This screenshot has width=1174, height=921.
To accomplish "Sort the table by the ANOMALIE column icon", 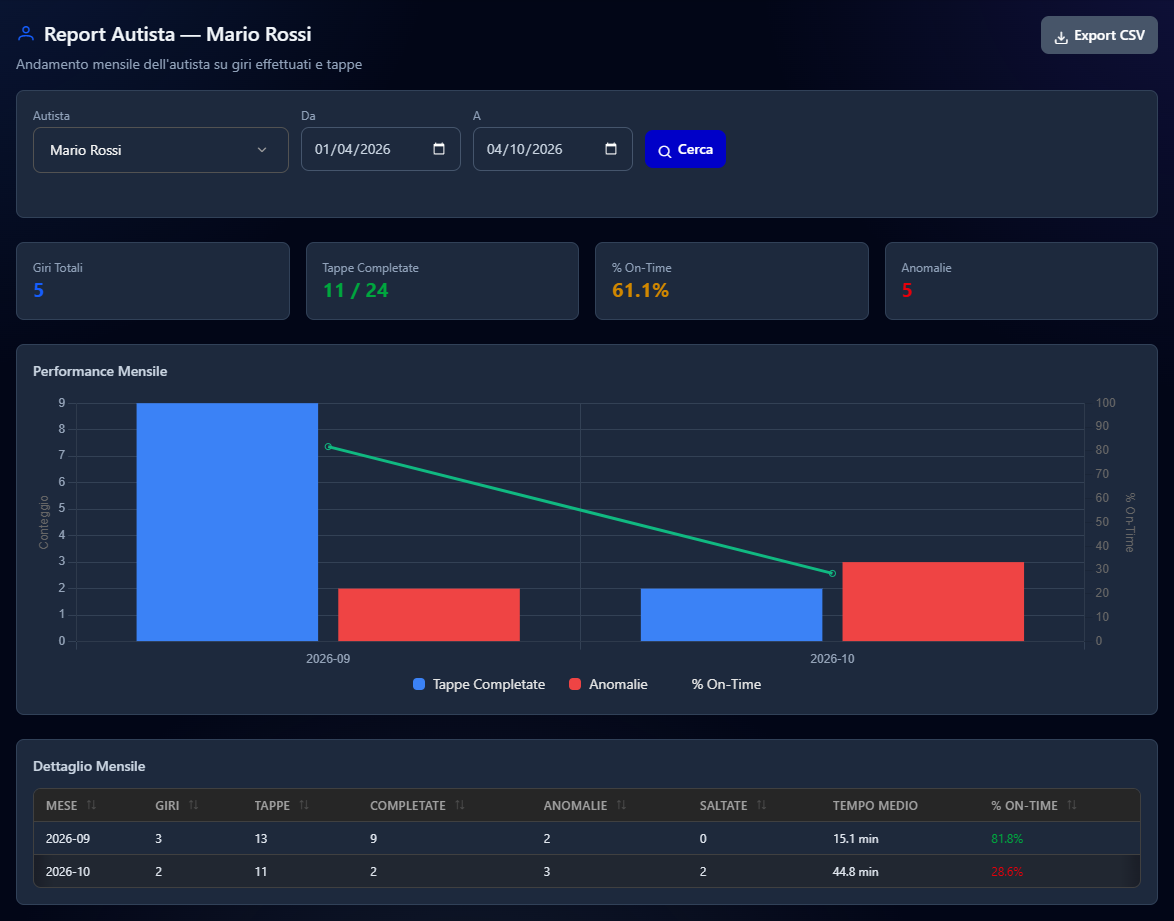I will [x=621, y=805].
